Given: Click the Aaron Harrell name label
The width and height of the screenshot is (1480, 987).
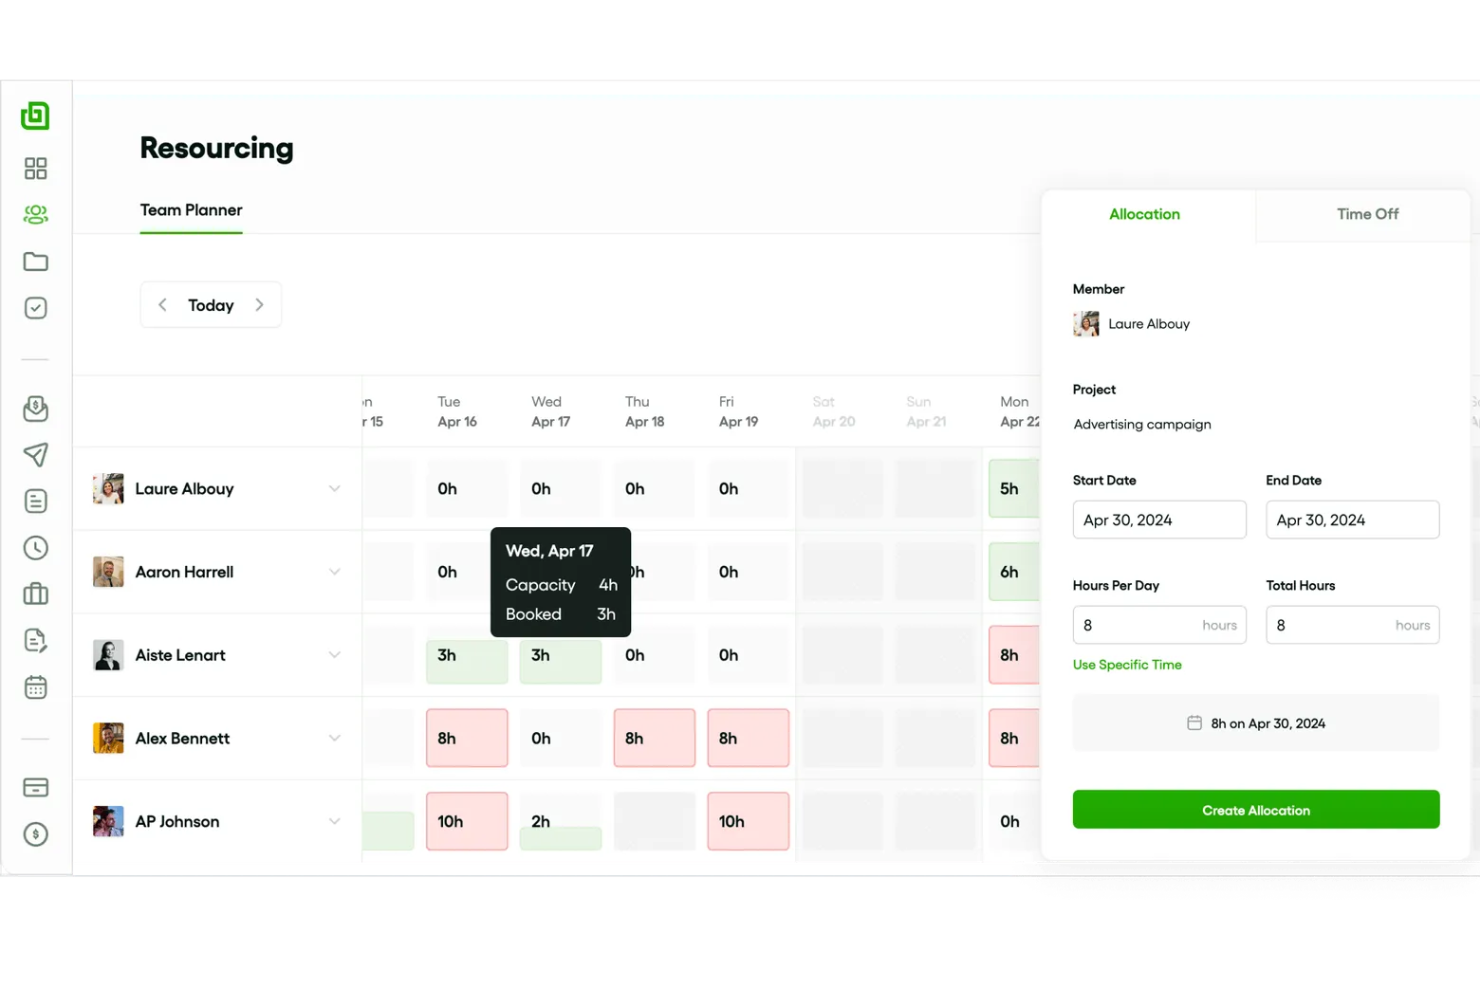Looking at the screenshot, I should 184,572.
